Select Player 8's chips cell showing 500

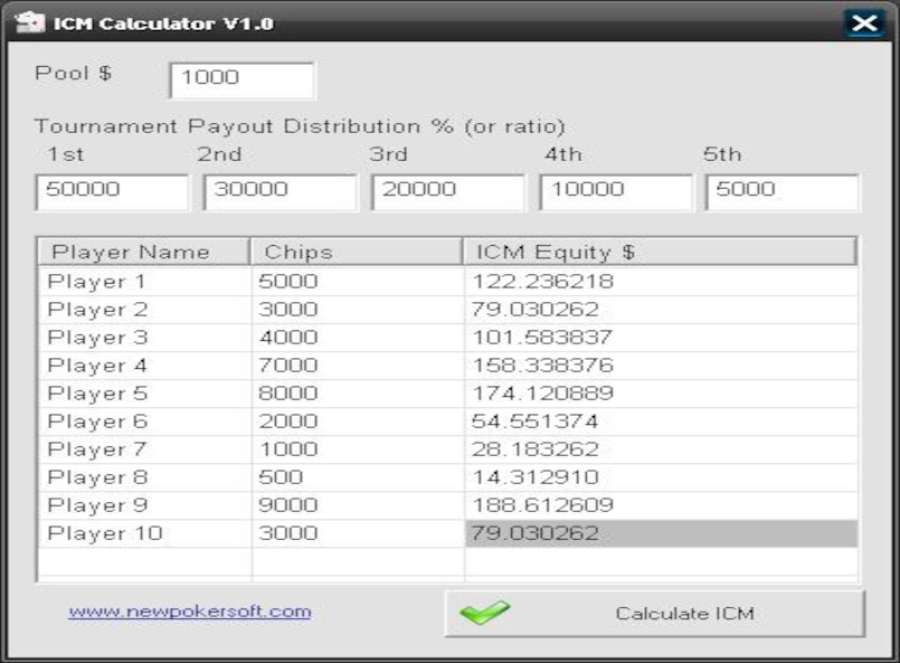pyautogui.click(x=357, y=478)
